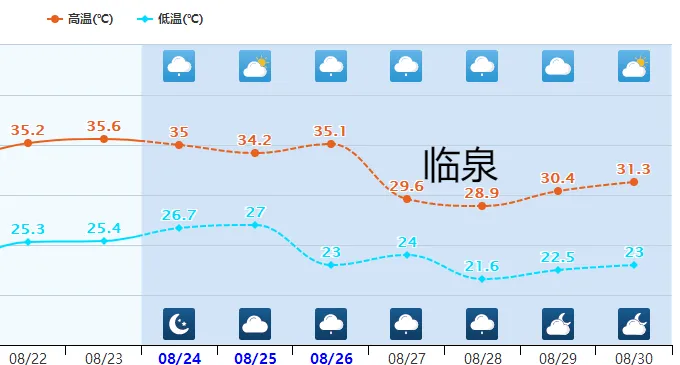Click the 28.9 high temperature point on 08/28
This screenshot has width=680, height=365.
click(482, 206)
